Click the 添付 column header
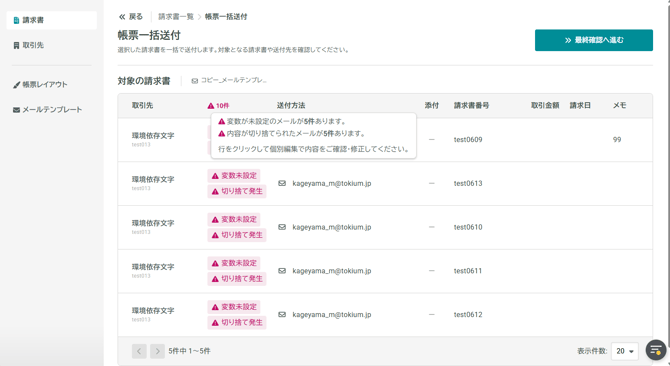The width and height of the screenshot is (670, 366). click(x=432, y=105)
